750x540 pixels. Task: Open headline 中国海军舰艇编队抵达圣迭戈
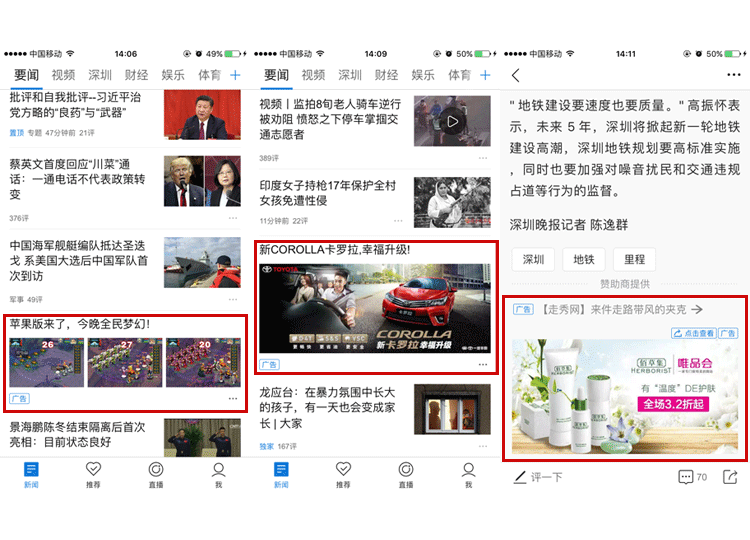[79, 261]
